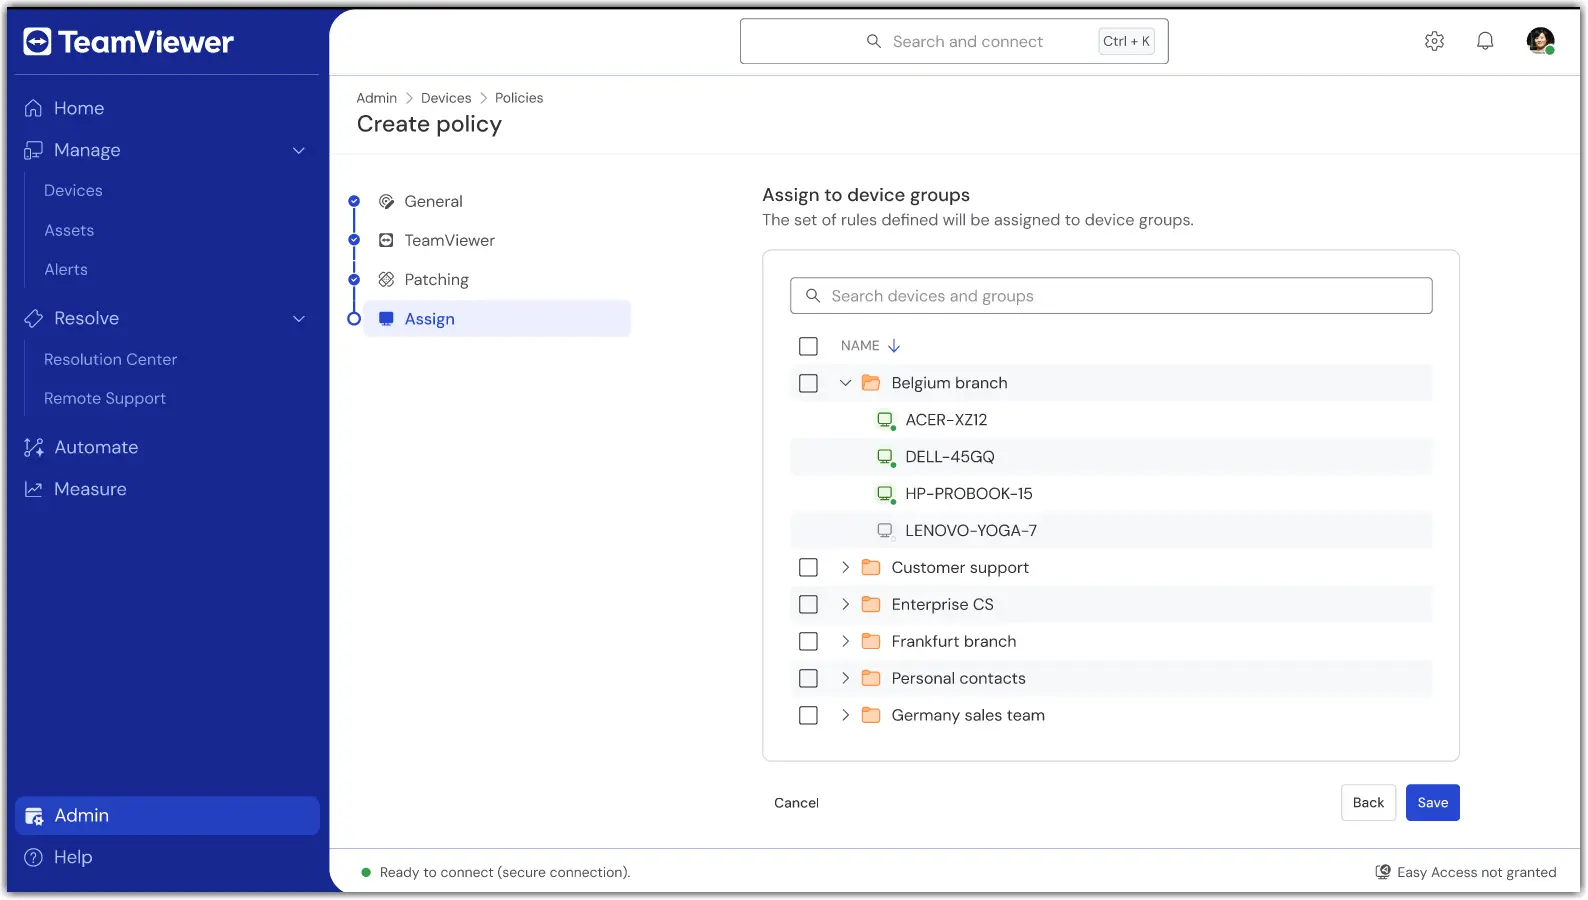Open notifications bell icon
The width and height of the screenshot is (1588, 900).
point(1485,41)
